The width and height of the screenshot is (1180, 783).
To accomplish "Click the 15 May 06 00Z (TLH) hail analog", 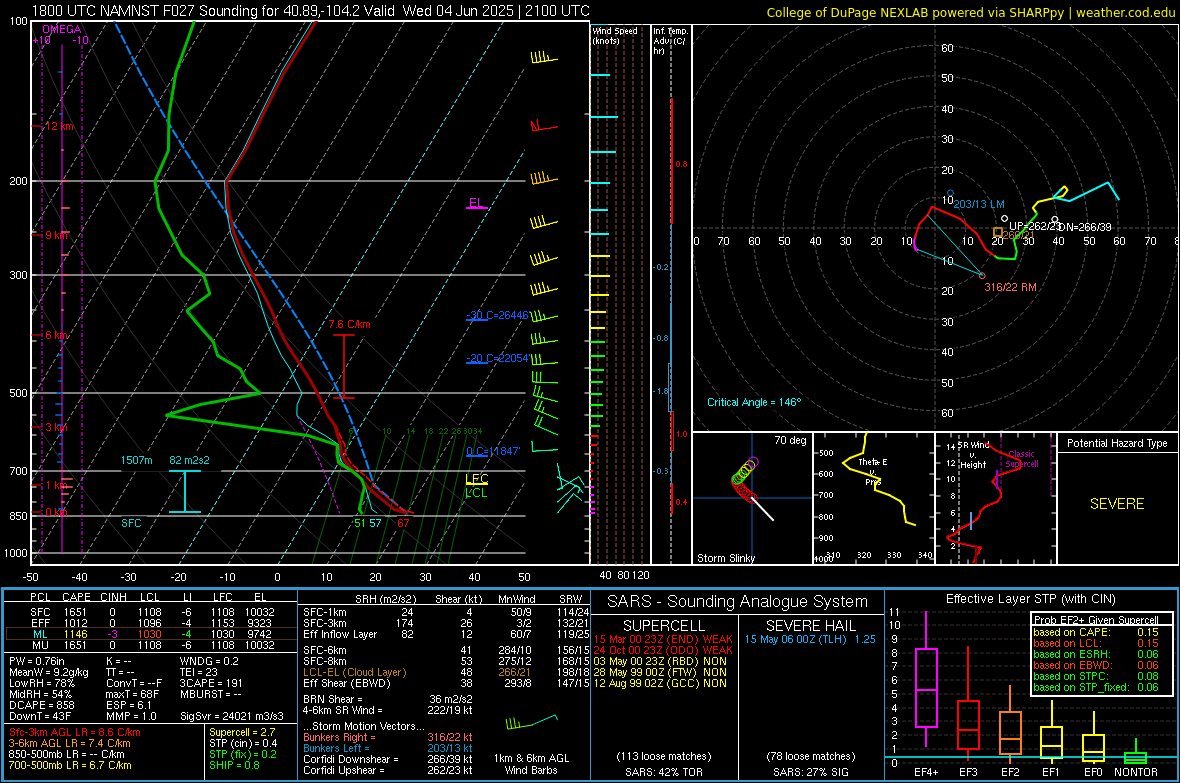I will click(810, 639).
